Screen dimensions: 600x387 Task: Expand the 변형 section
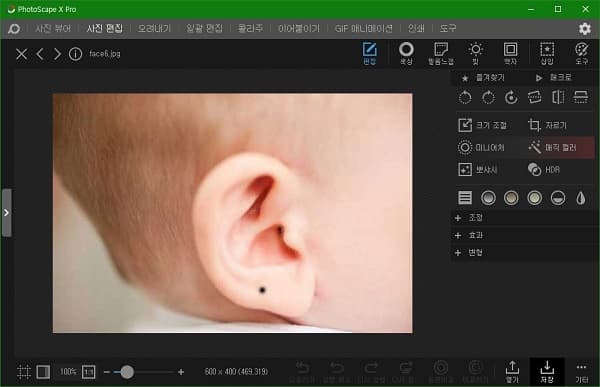click(523, 253)
